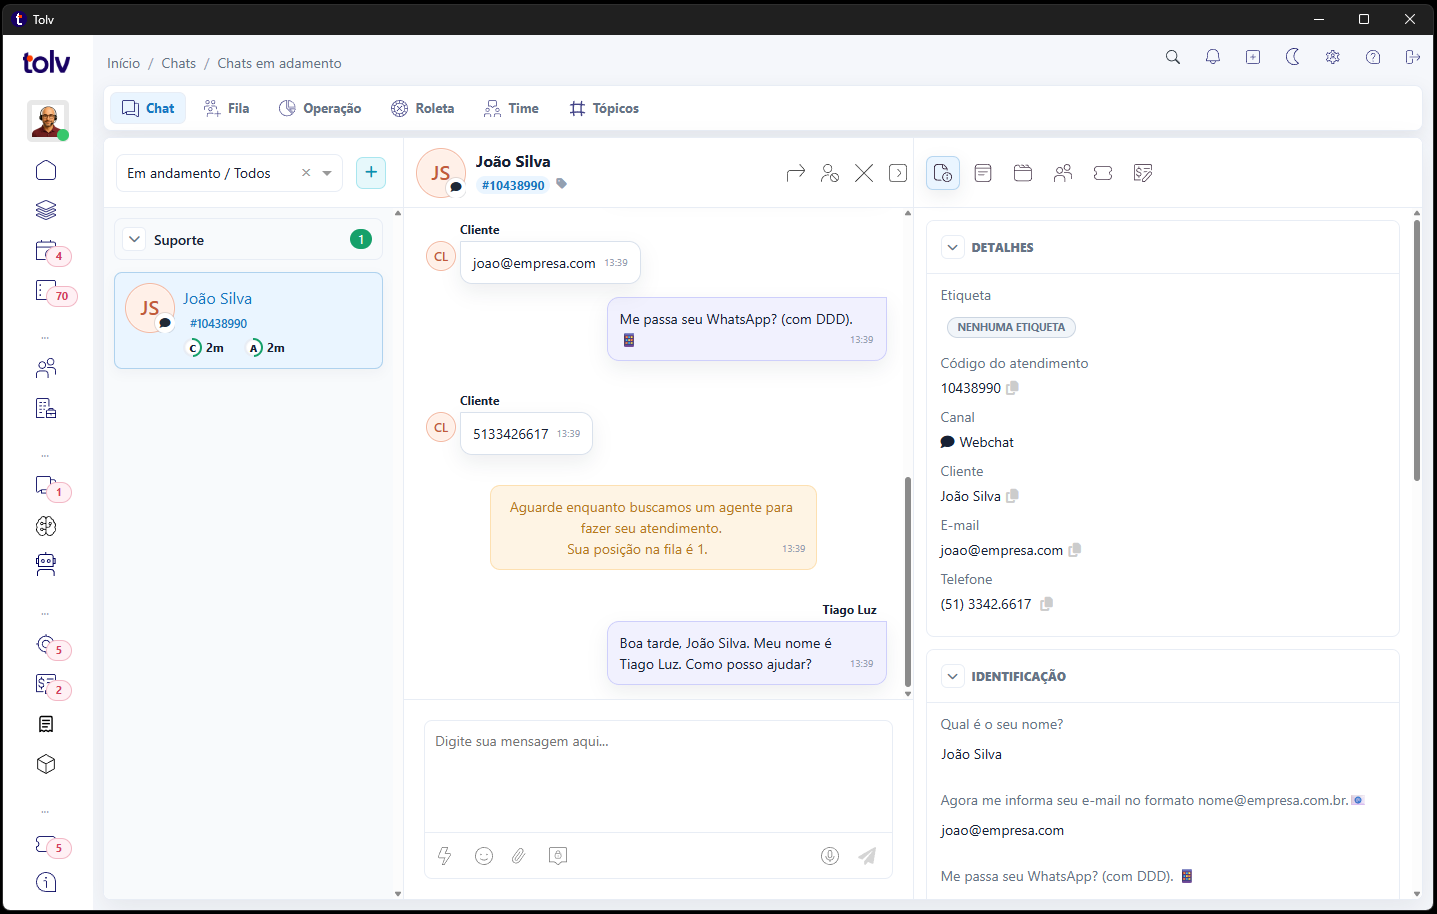Open the chat sidebar icon with badge 1
The height and width of the screenshot is (914, 1437).
click(x=48, y=487)
